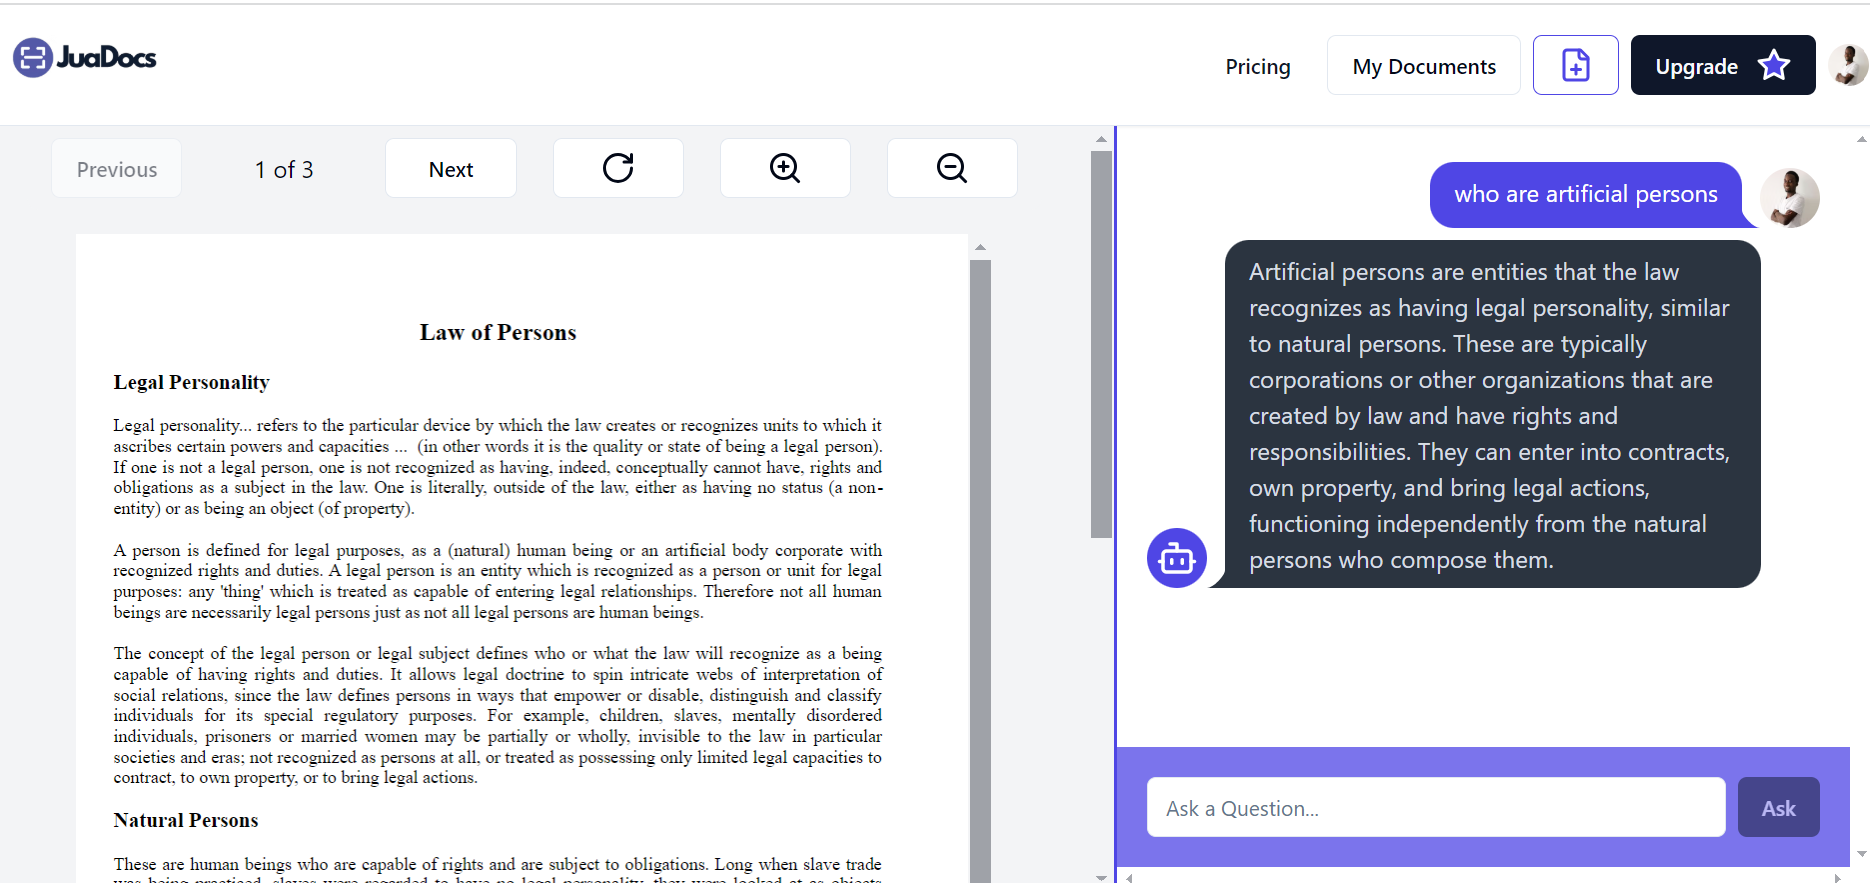
Task: Click the chatbot robot icon
Action: (x=1176, y=558)
